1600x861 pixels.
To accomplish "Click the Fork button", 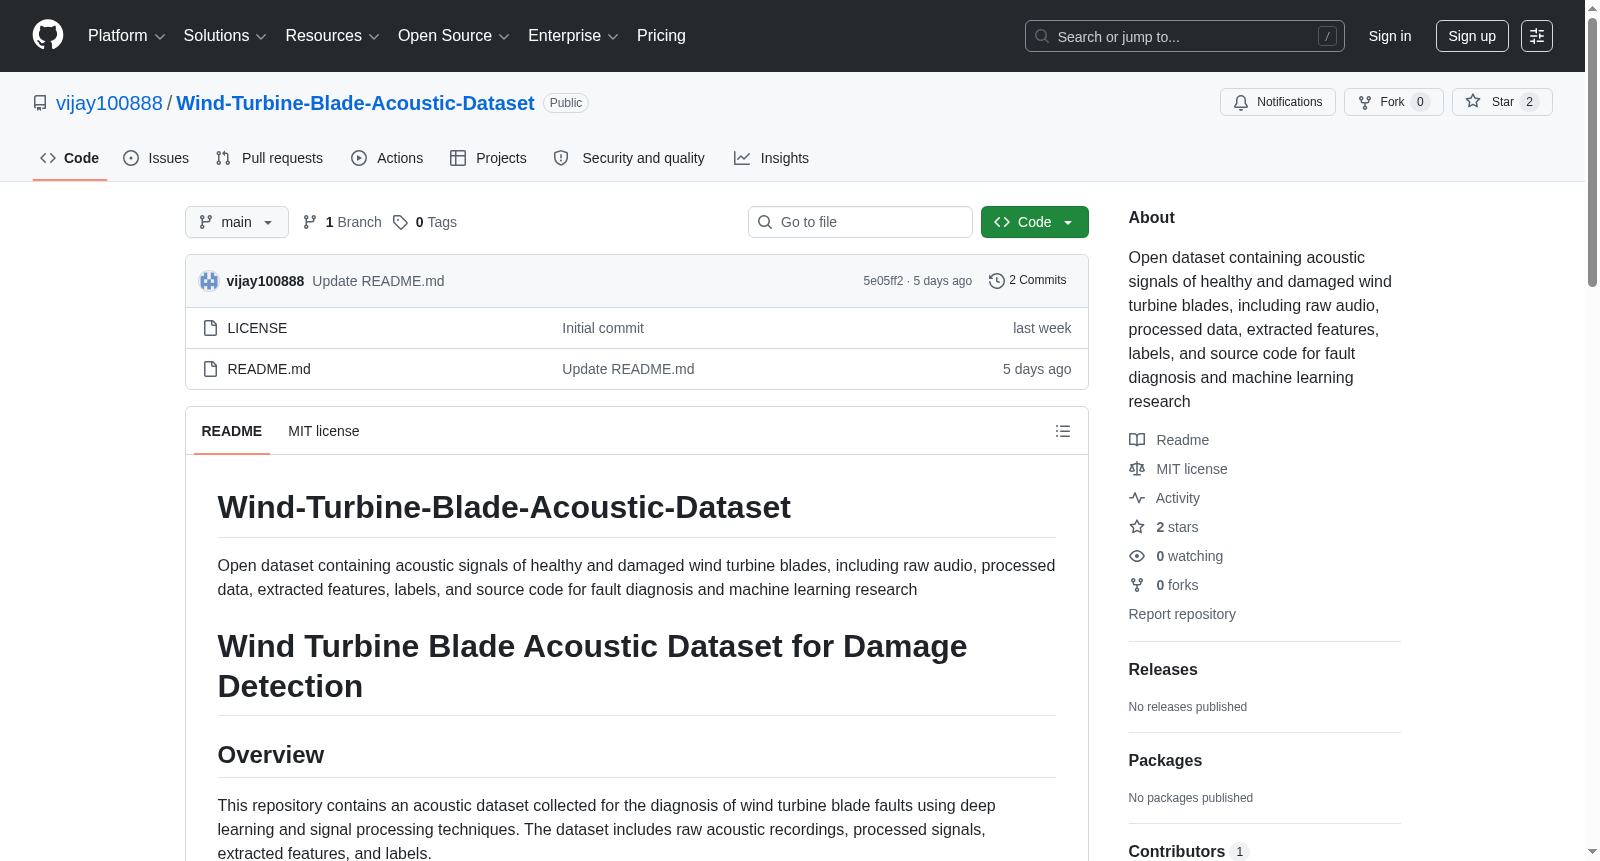I will pos(1394,102).
